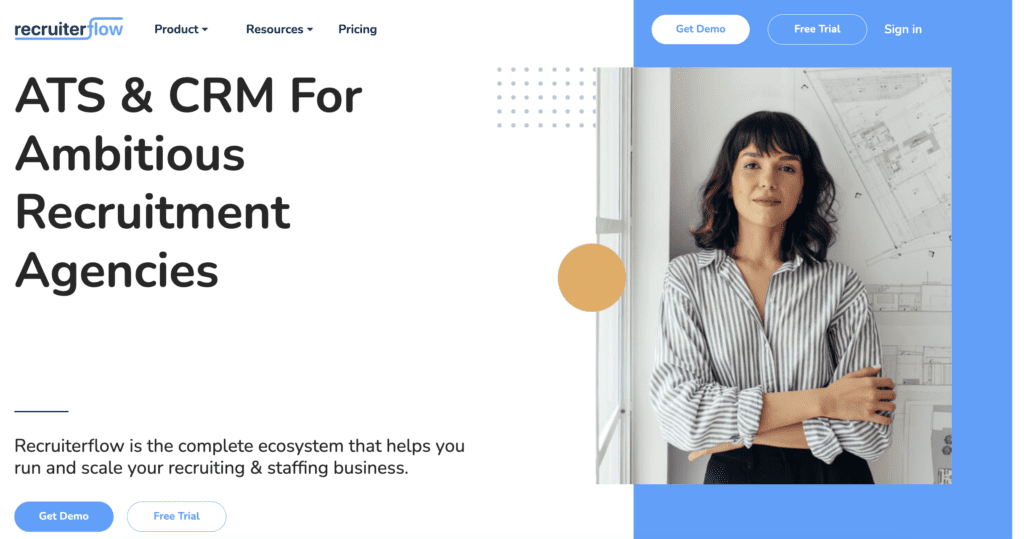Open the Product menu
1024x539 pixels.
point(181,29)
